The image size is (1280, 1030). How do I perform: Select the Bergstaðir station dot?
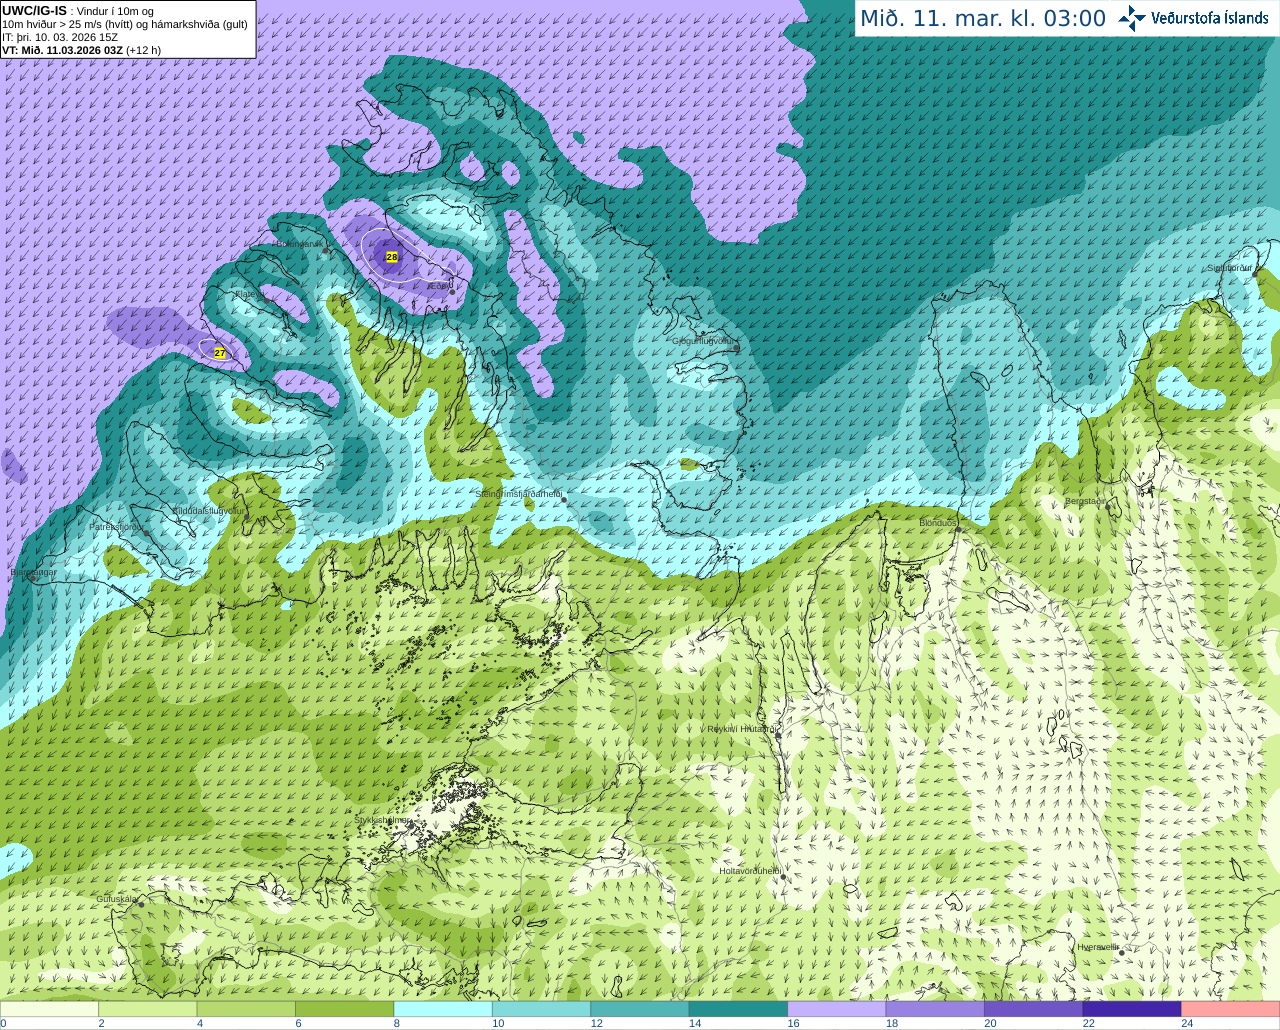pos(1108,507)
